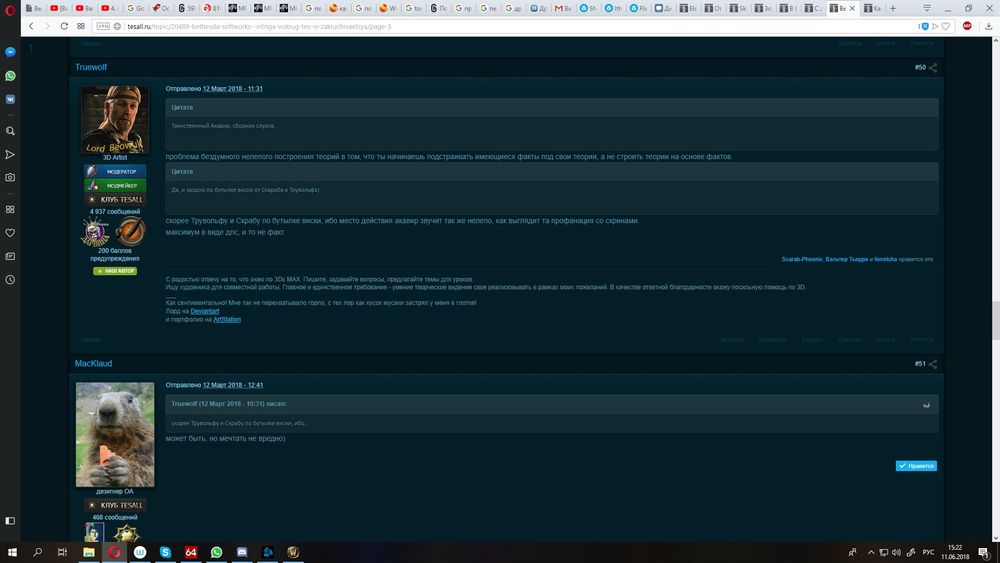This screenshot has height=563, width=1000.
Task: Open browsing history clock in the sidebar
Action: (x=10, y=280)
